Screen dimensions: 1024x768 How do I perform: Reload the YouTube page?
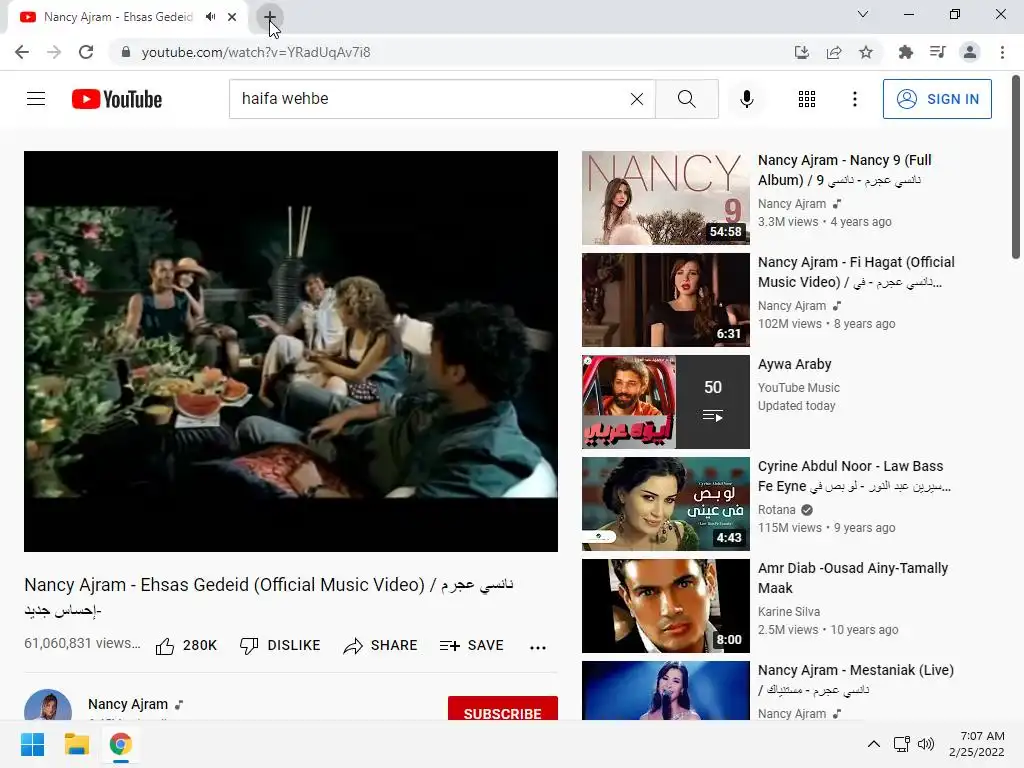(86, 52)
